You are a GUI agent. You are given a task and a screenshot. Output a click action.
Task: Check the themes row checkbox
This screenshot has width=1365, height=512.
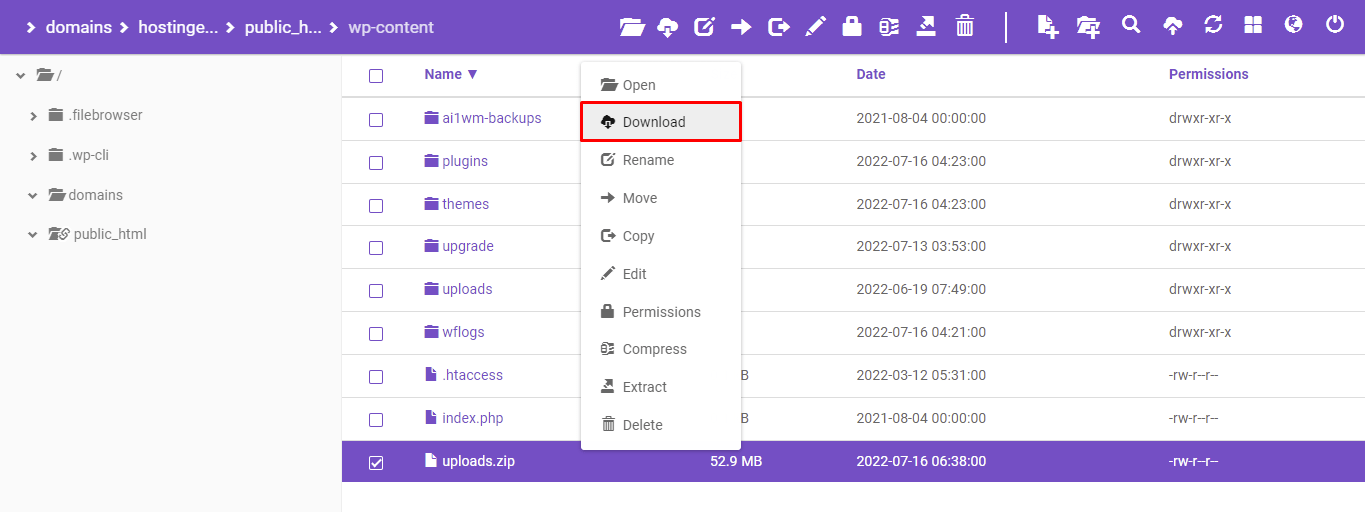(376, 205)
